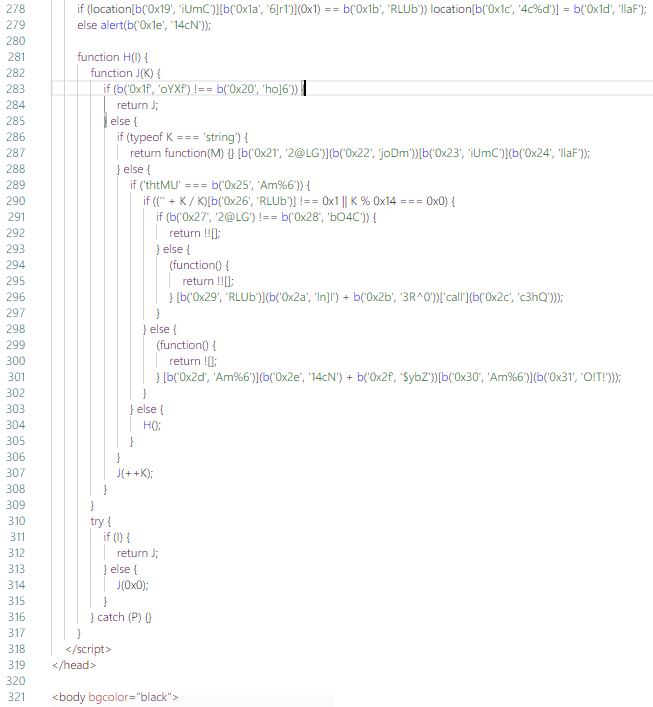Click the '</head>' closing tag
The image size is (653, 707).
(x=74, y=665)
